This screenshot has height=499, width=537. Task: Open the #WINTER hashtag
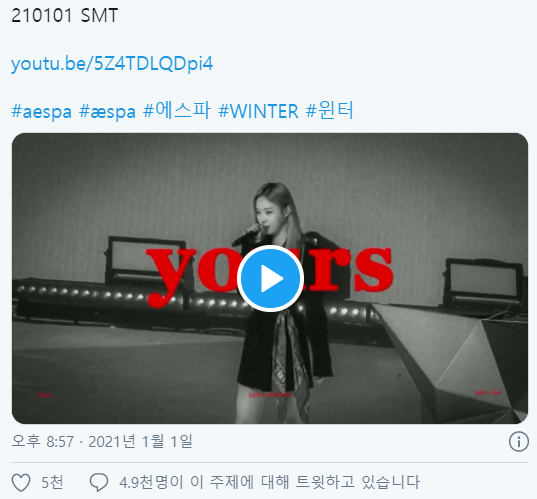coord(259,111)
